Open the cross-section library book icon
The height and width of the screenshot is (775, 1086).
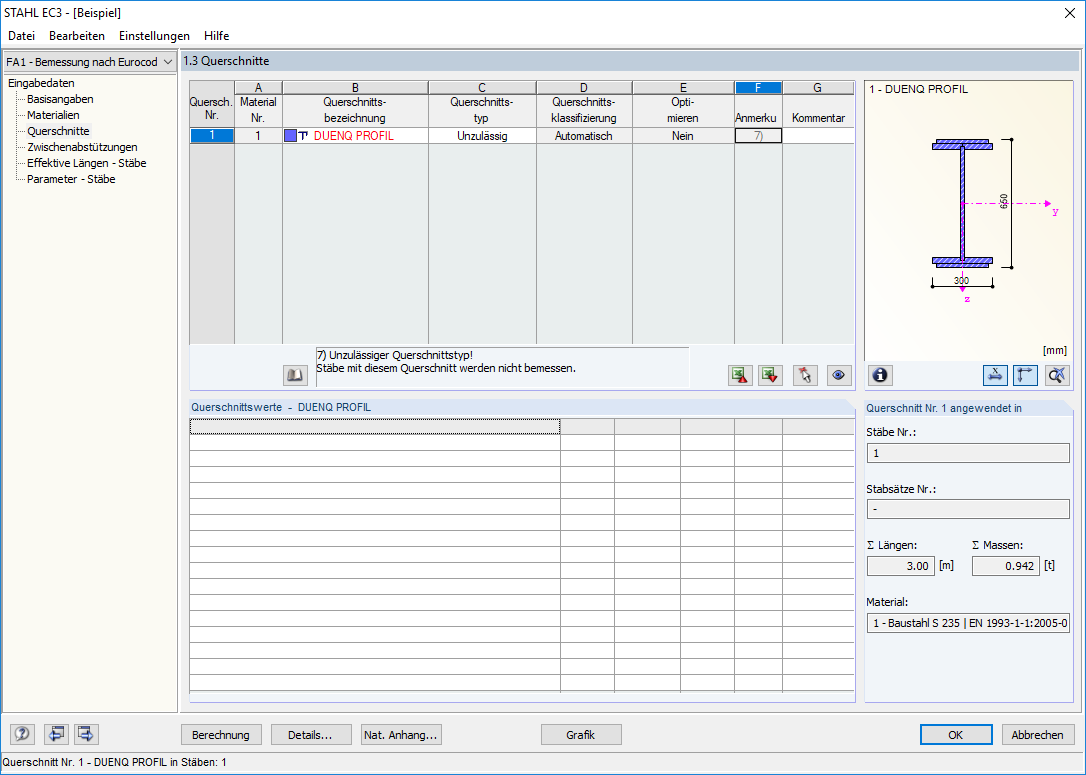pos(296,375)
